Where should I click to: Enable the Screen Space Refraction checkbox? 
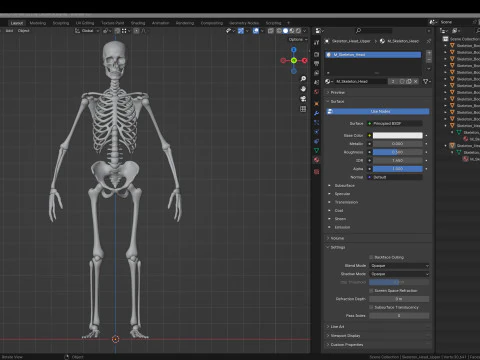pos(371,291)
